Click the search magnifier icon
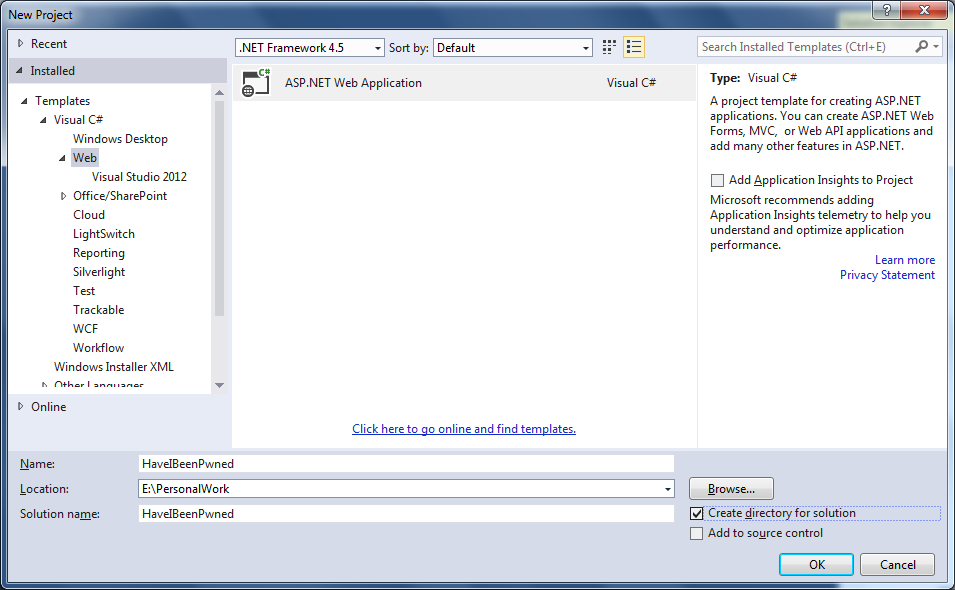Viewport: 955px width, 590px height. pos(922,46)
